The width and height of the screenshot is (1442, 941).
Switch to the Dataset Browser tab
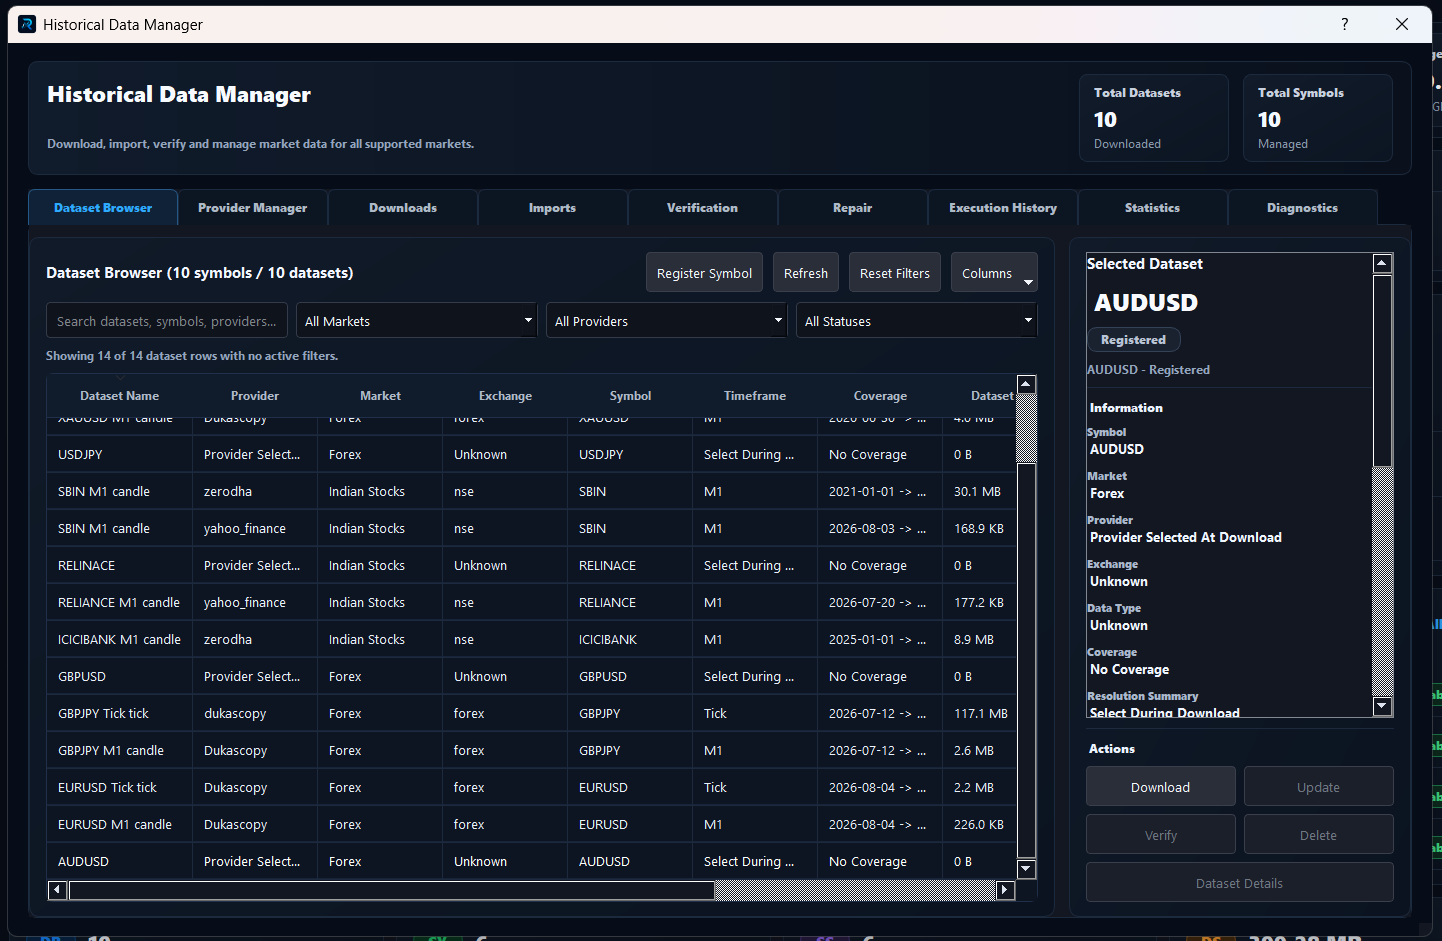(103, 208)
